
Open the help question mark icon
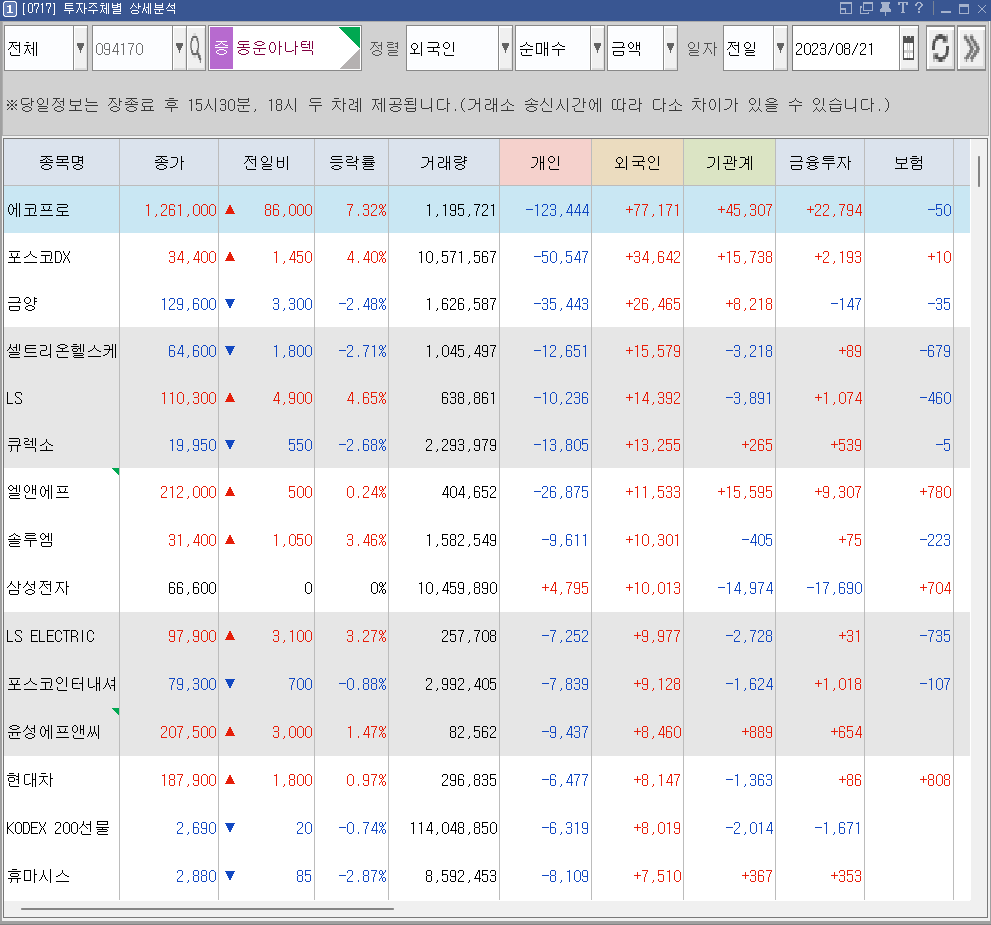[919, 8]
